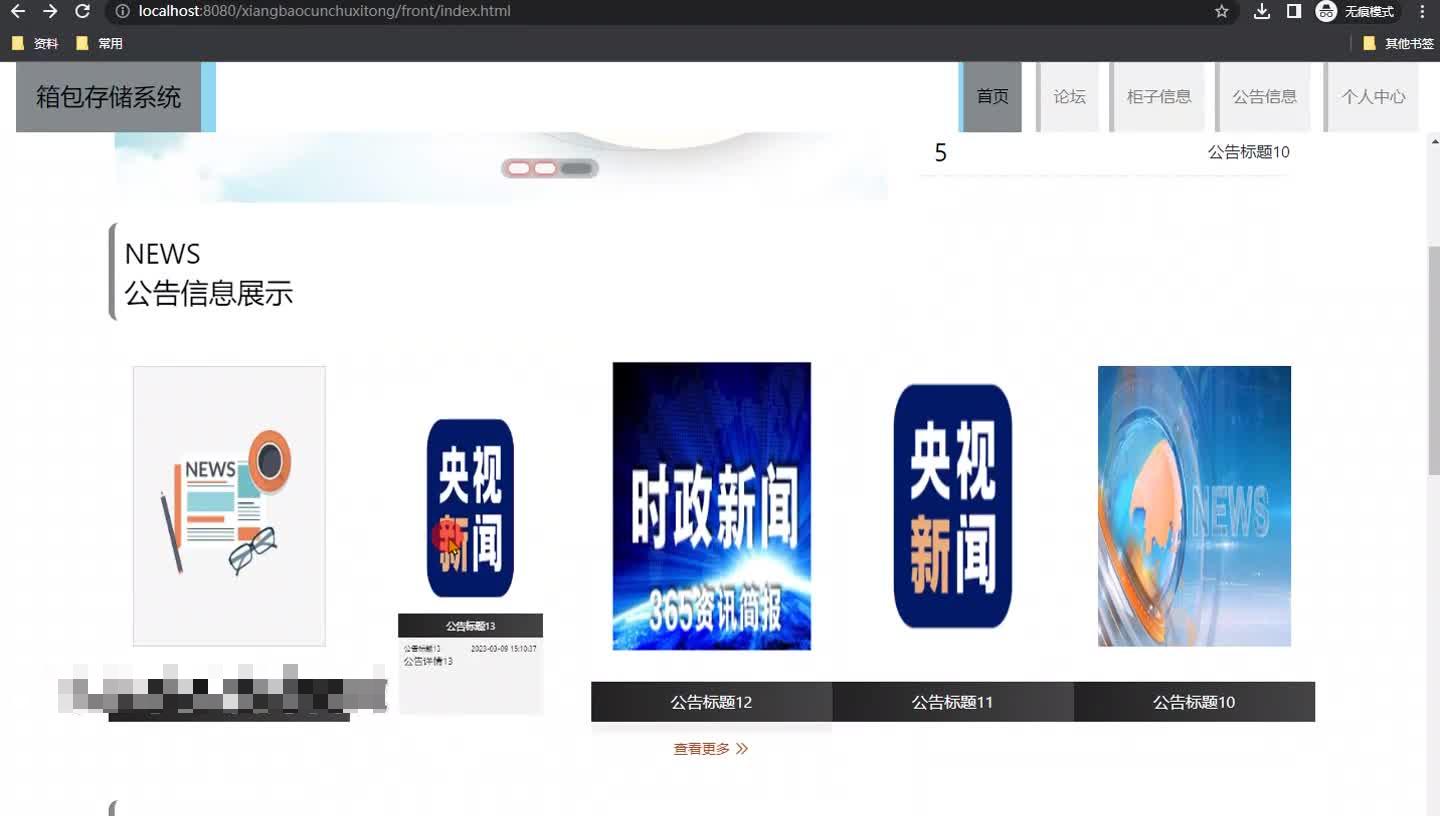Click the 公告详情13 text in the card
The height and width of the screenshot is (816, 1440).
(x=428, y=662)
